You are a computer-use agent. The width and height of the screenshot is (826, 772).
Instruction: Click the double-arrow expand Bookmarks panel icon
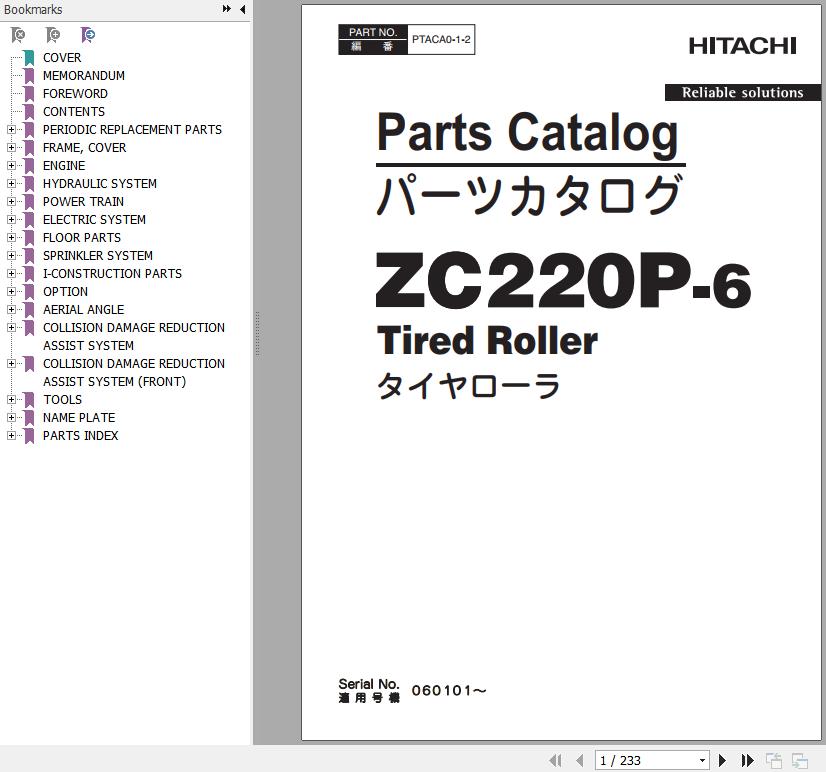(227, 9)
